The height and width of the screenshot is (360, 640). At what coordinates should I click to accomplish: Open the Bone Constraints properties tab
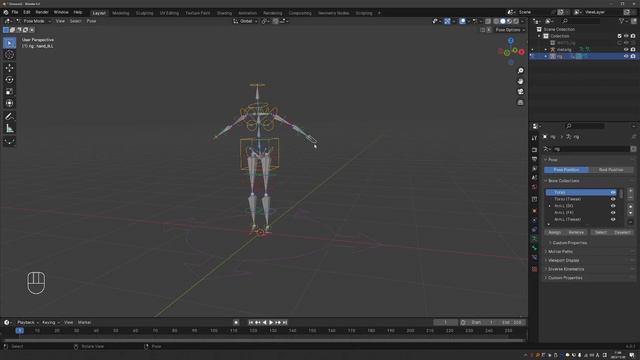click(x=534, y=258)
